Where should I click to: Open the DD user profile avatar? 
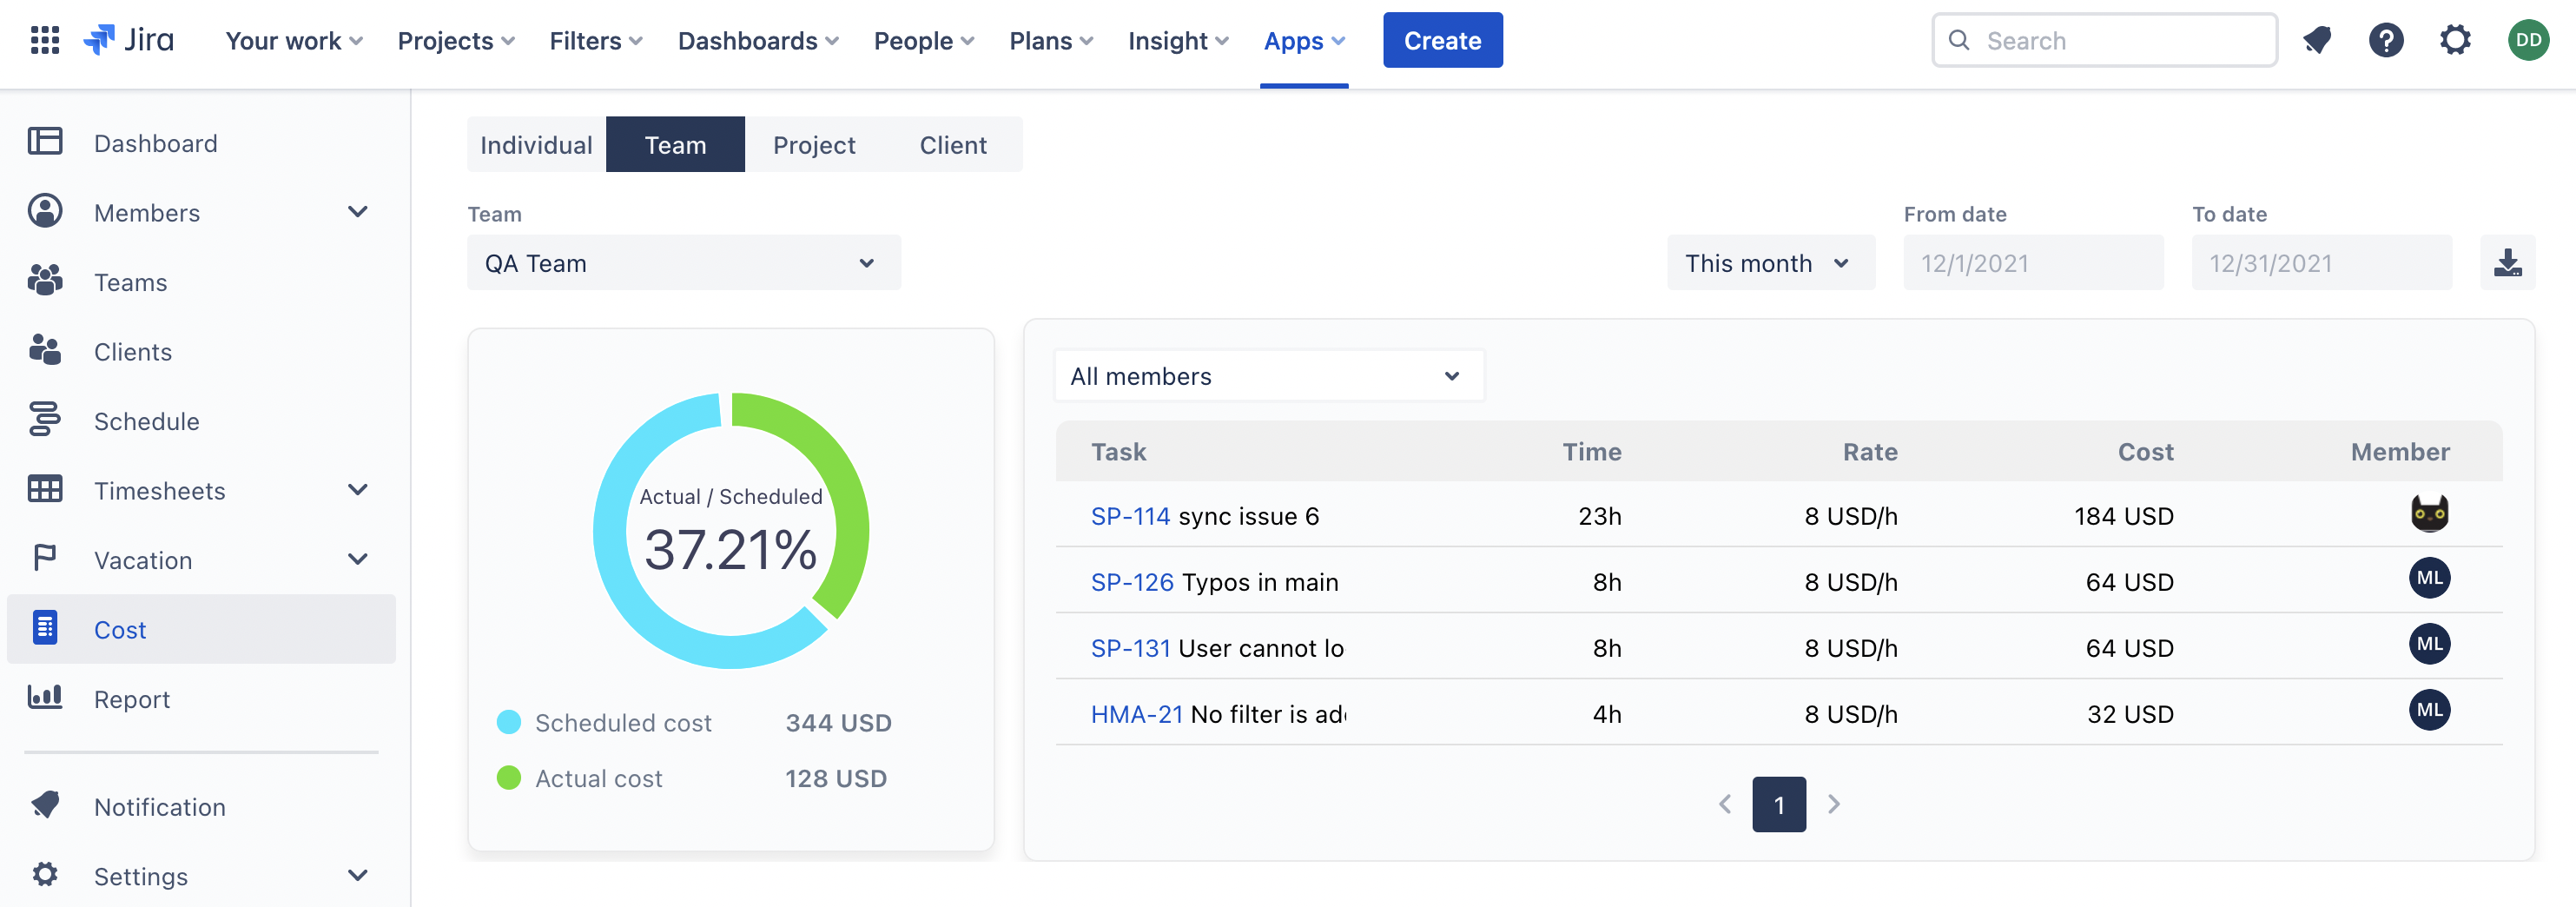[2527, 40]
